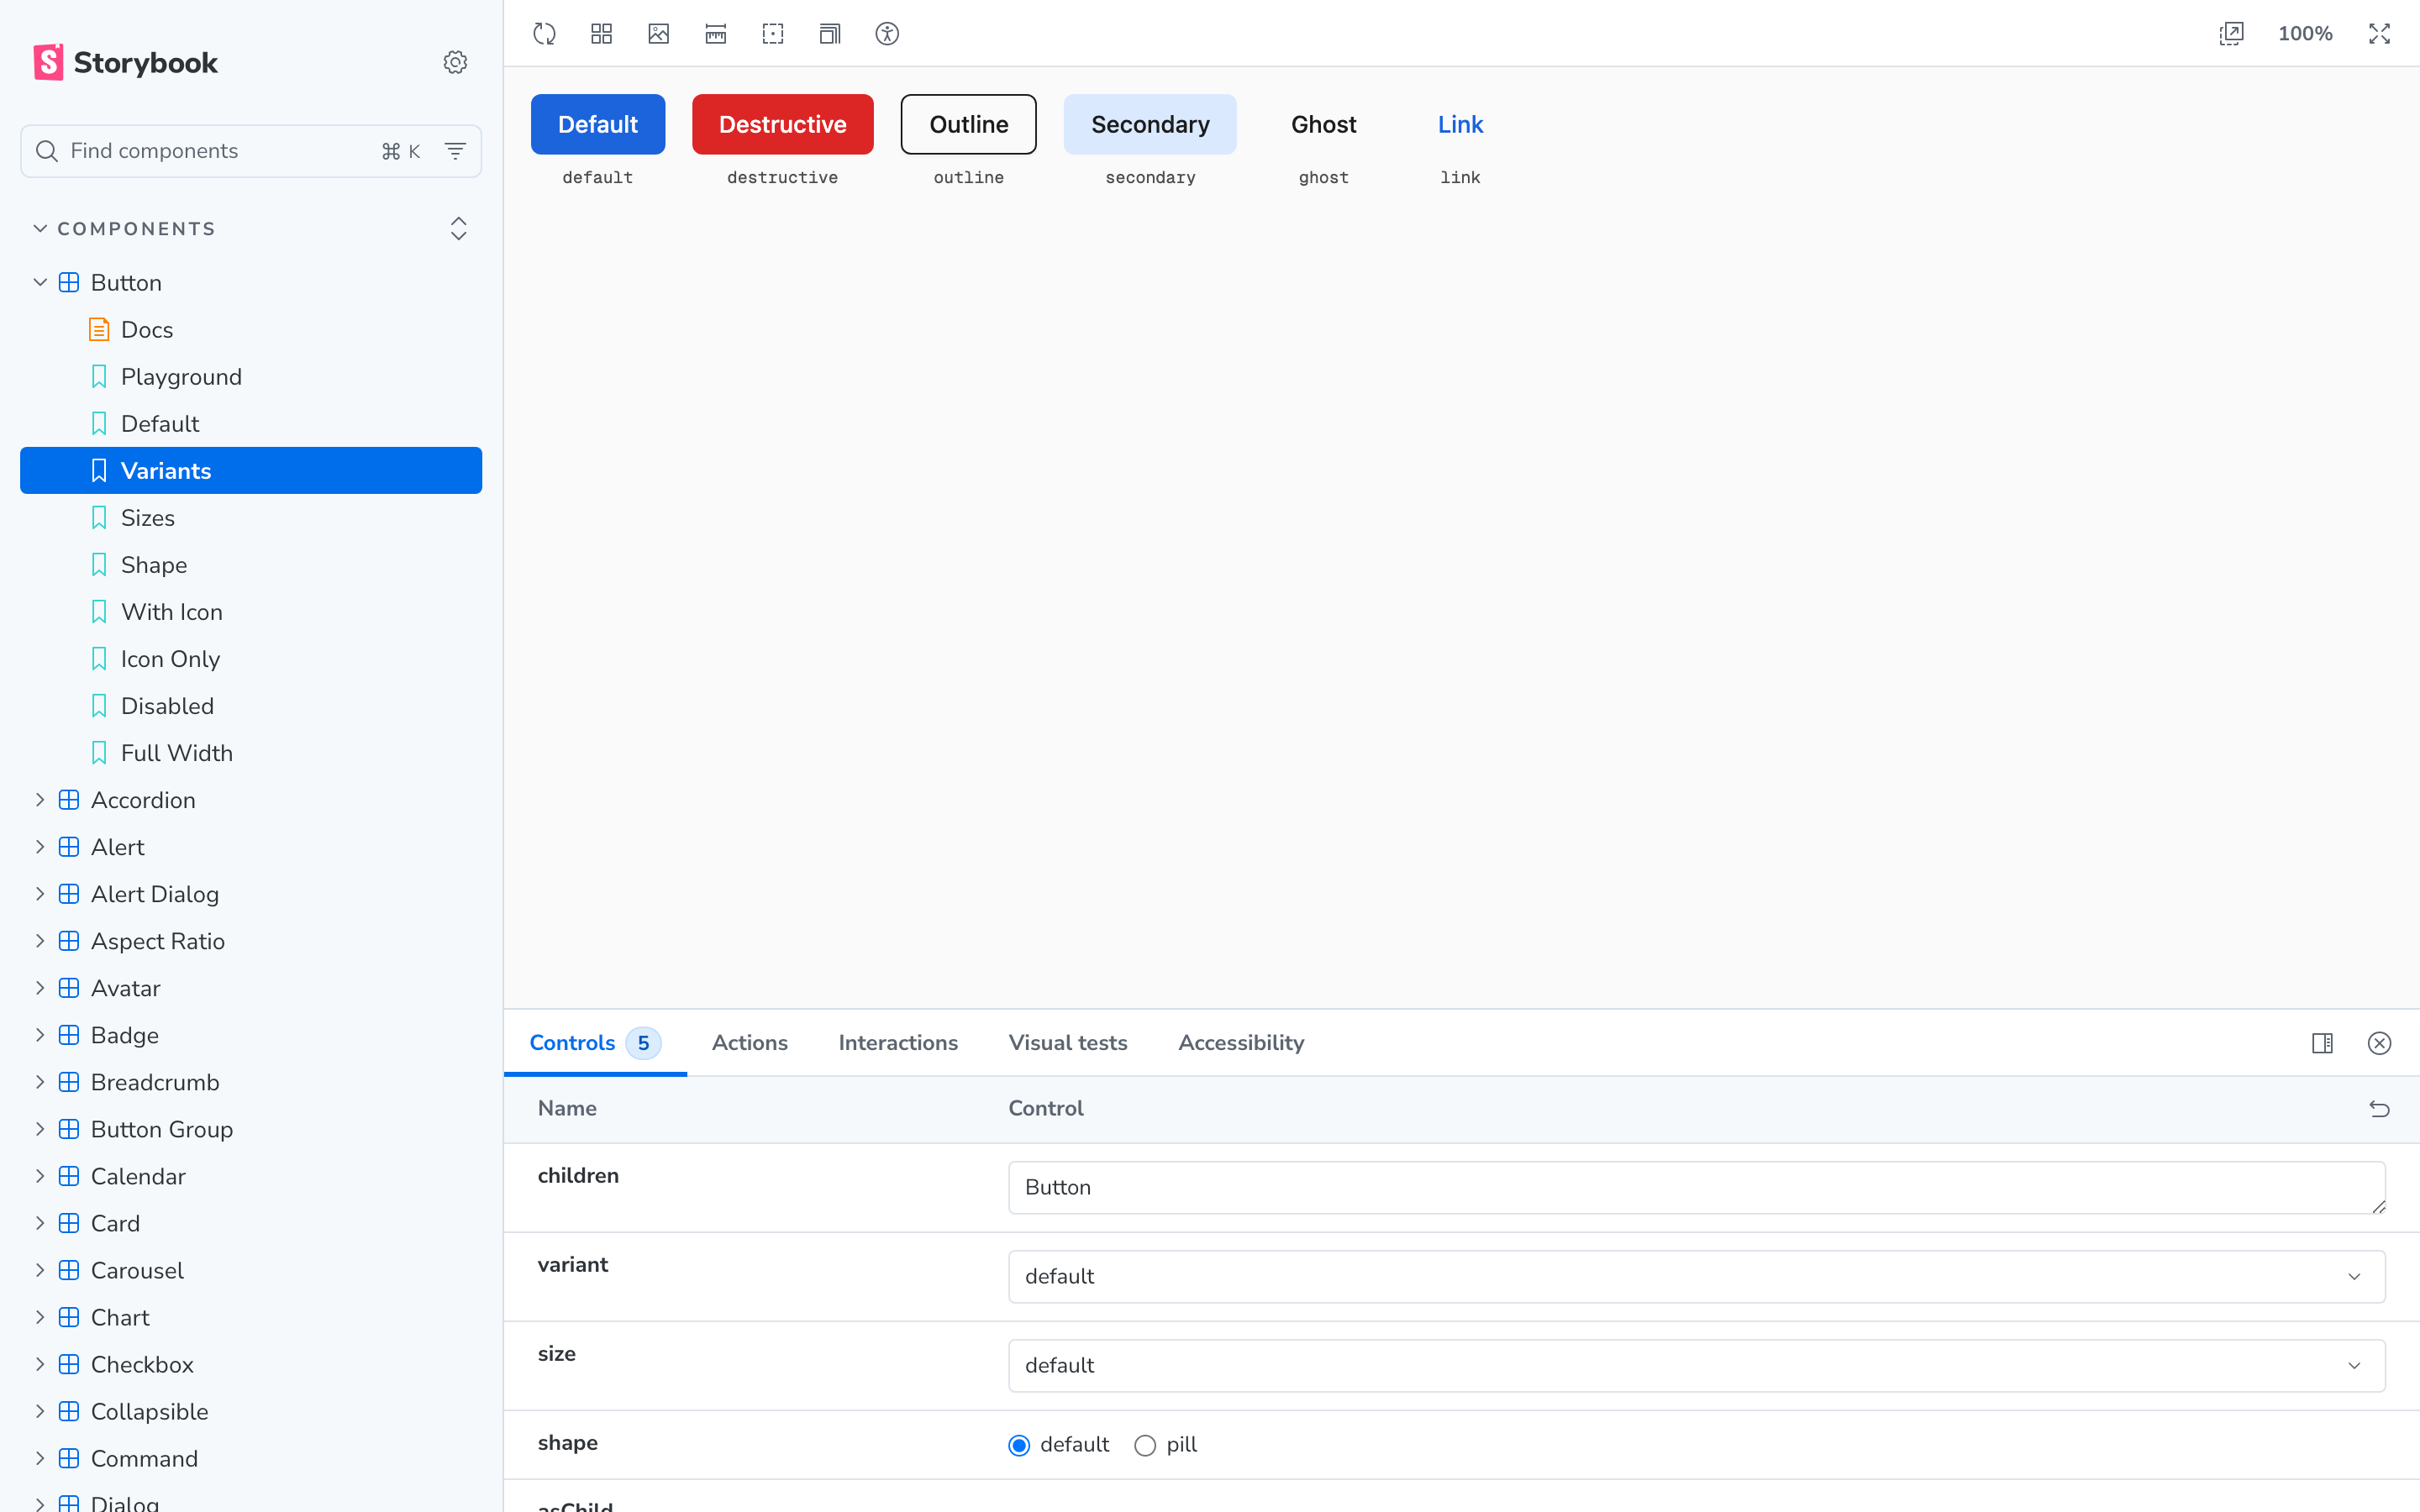The height and width of the screenshot is (1512, 2420).
Task: Open the Visual tests tab
Action: [1067, 1043]
